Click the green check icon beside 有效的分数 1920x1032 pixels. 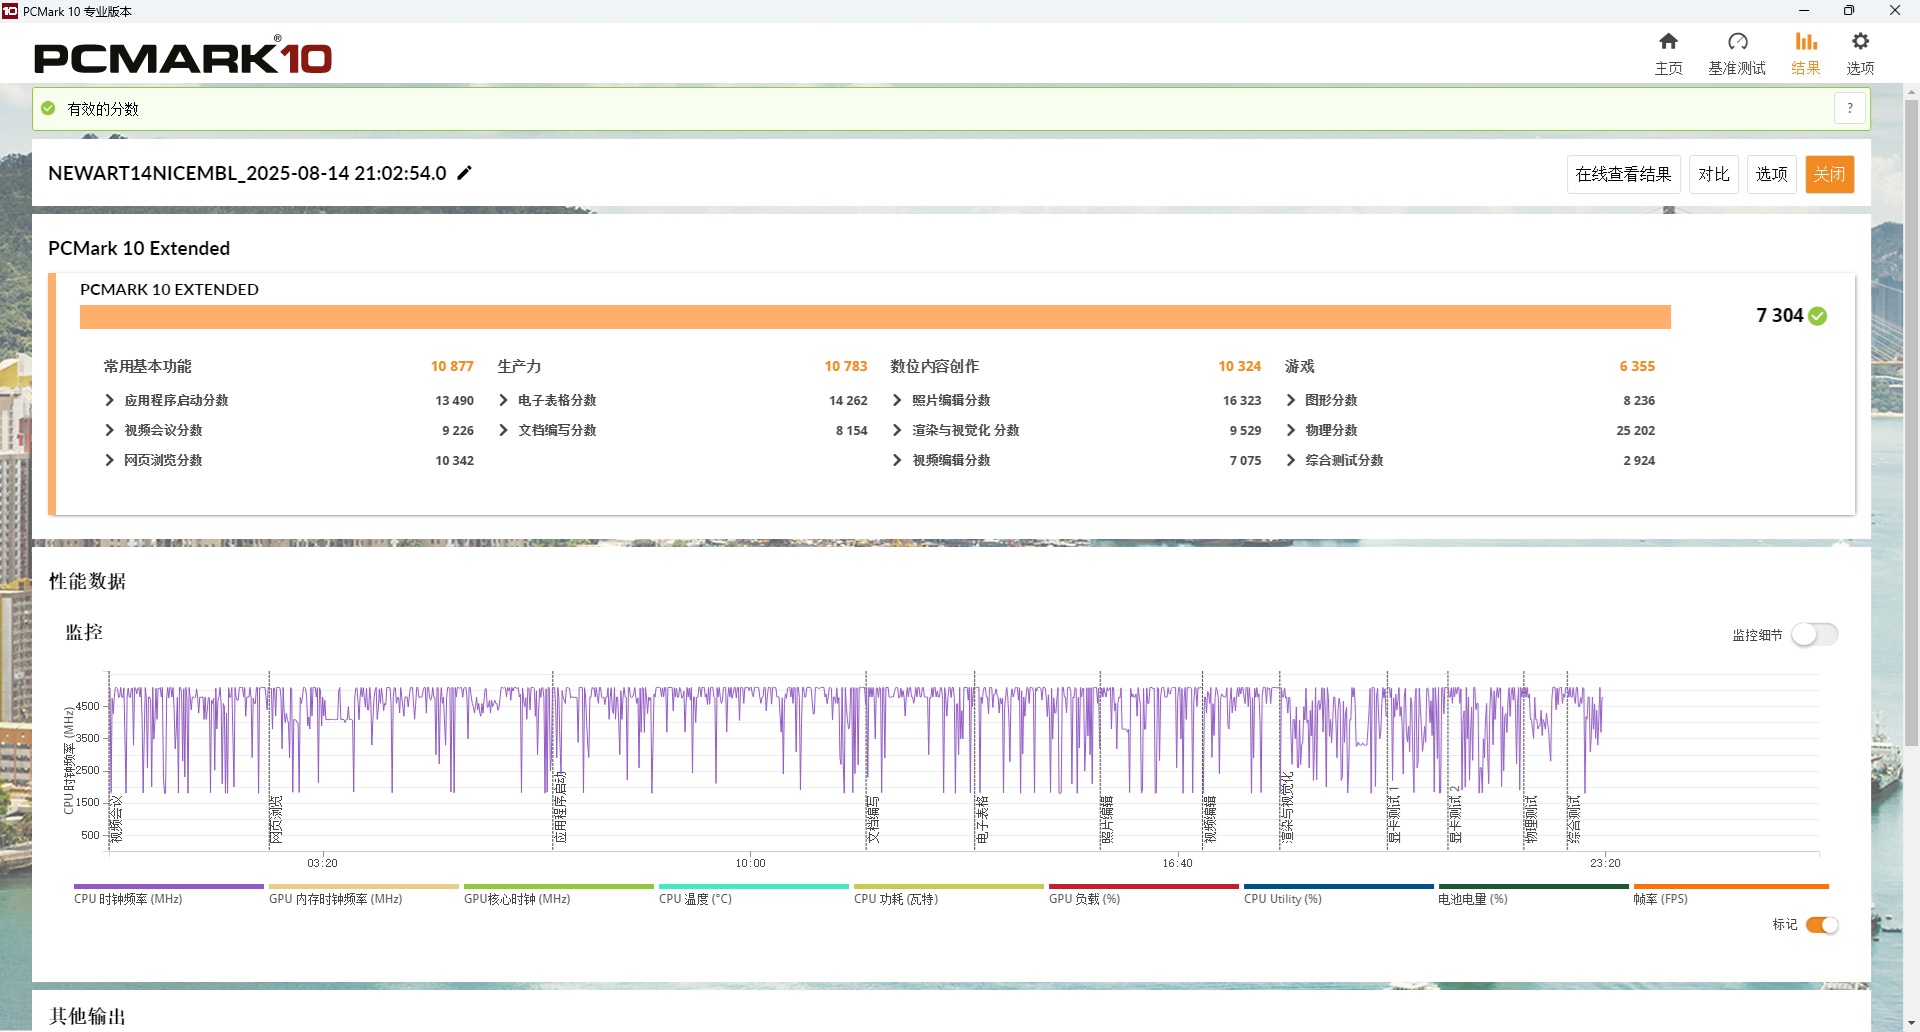click(48, 108)
